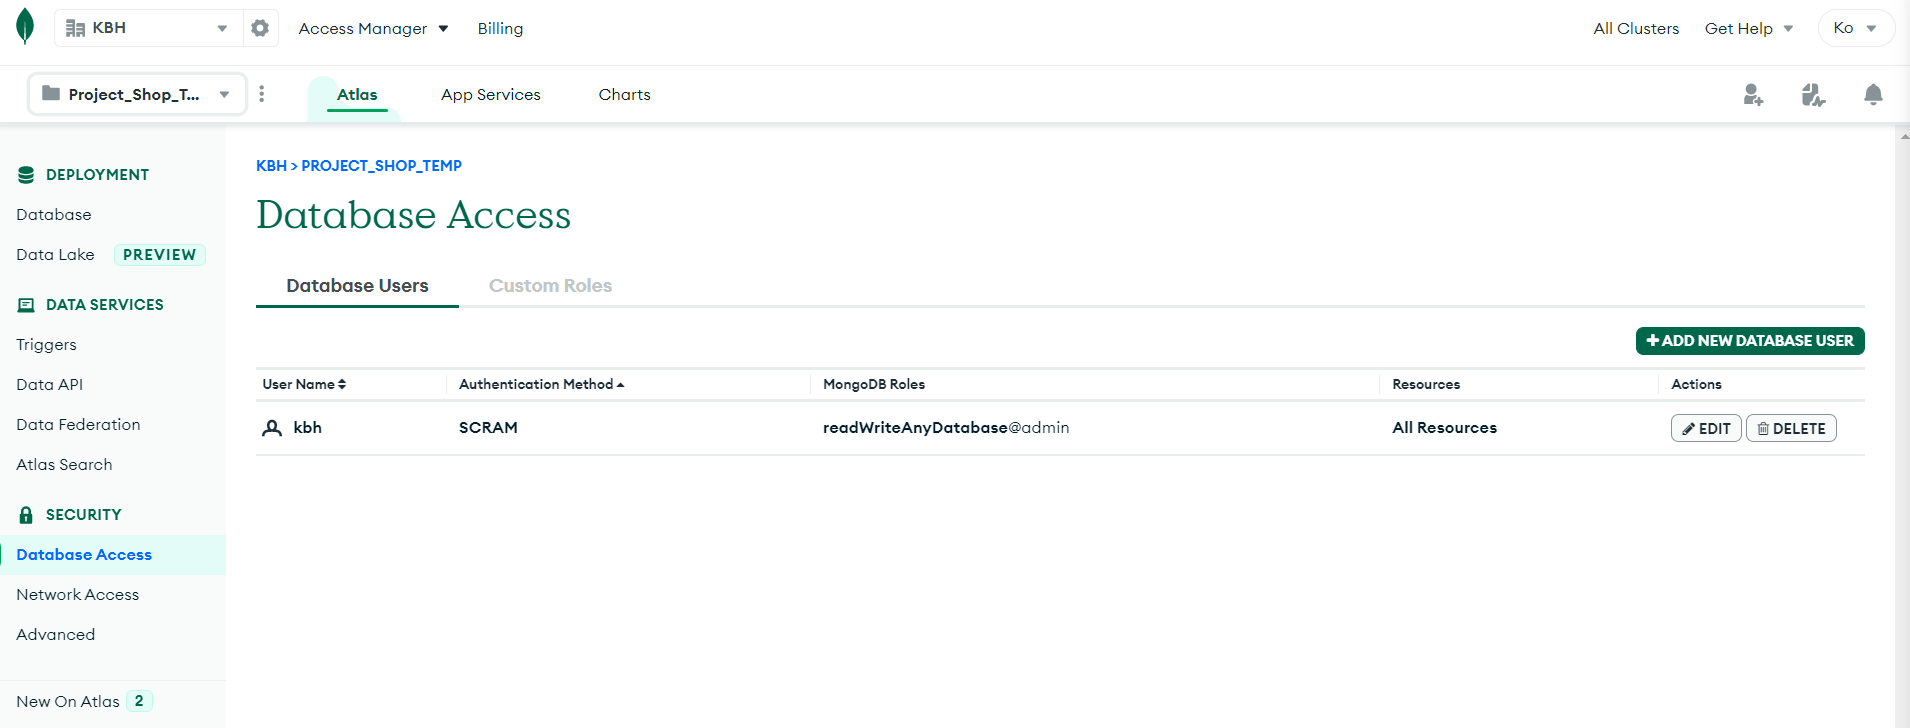Open Network Access in the sidebar

pos(77,594)
